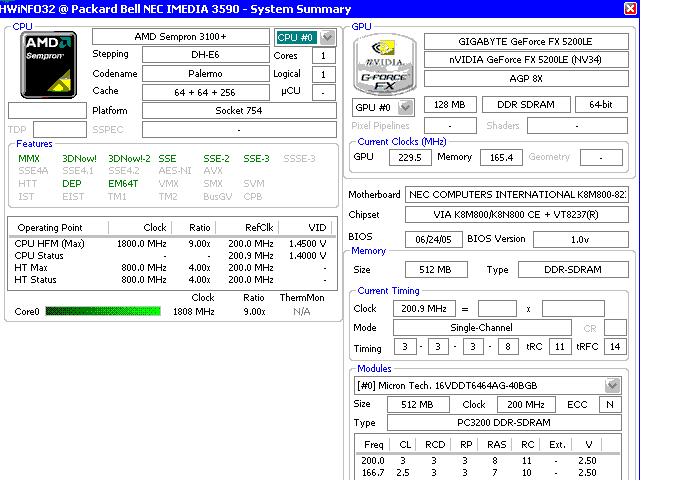Image resolution: width=694 pixels, height=486 pixels.
Task: Select the 200.0 frequency timing row
Action: pos(488,461)
